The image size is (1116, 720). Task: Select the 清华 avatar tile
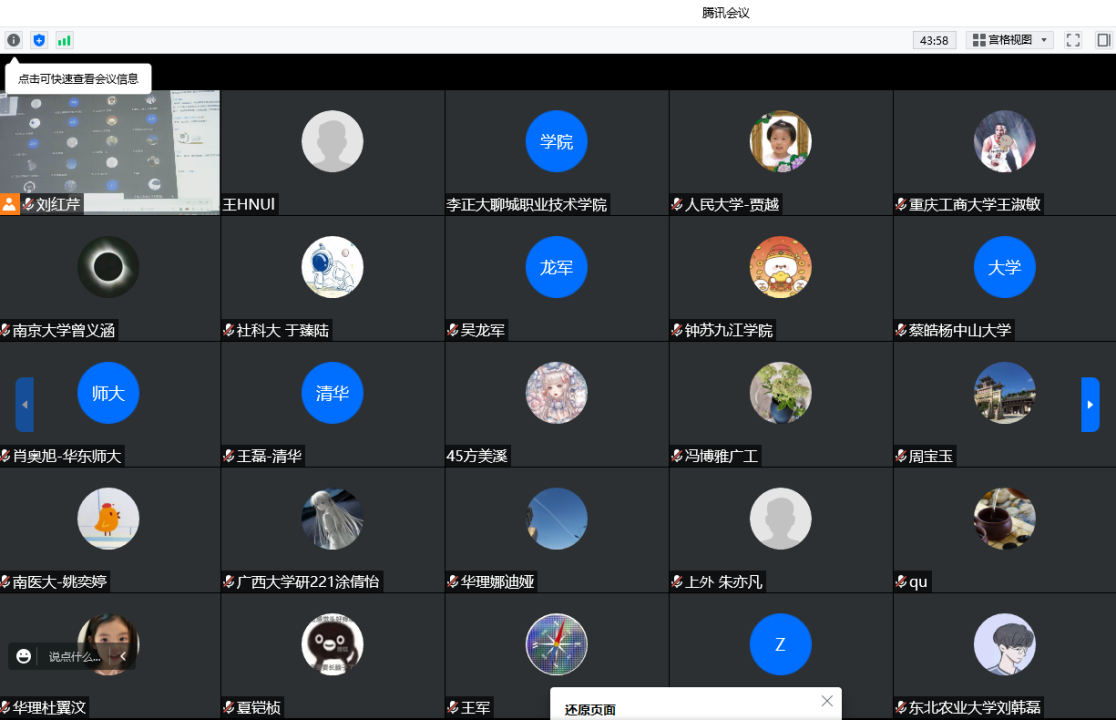pos(332,393)
